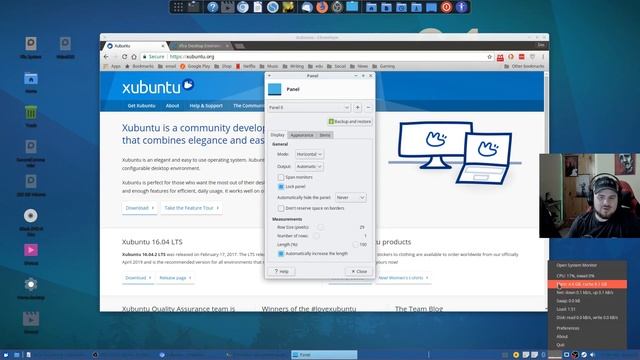Open Automatically hide the panel dropdown
The width and height of the screenshot is (640, 360).
(351, 198)
